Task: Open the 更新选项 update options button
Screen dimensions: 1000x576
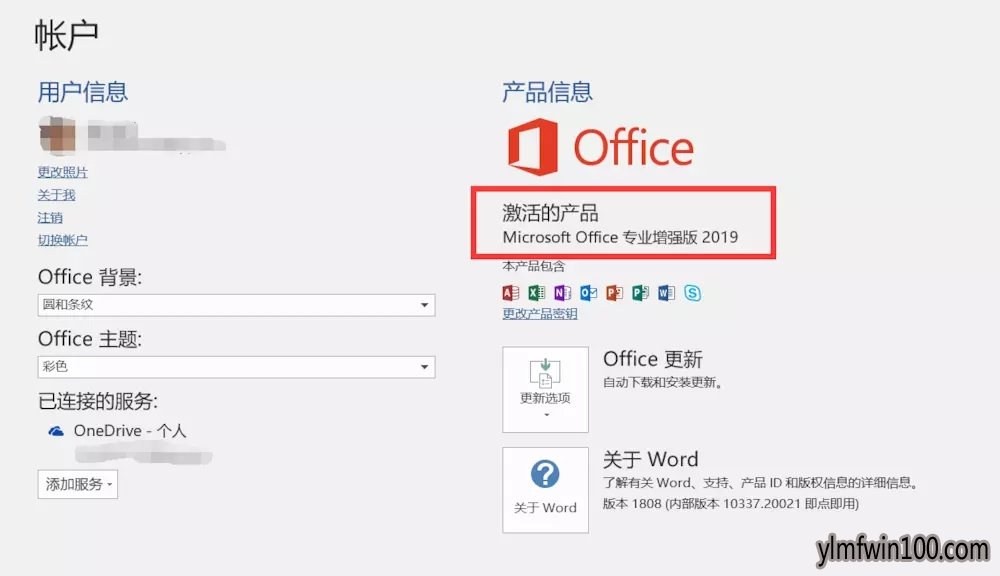Action: [x=545, y=390]
